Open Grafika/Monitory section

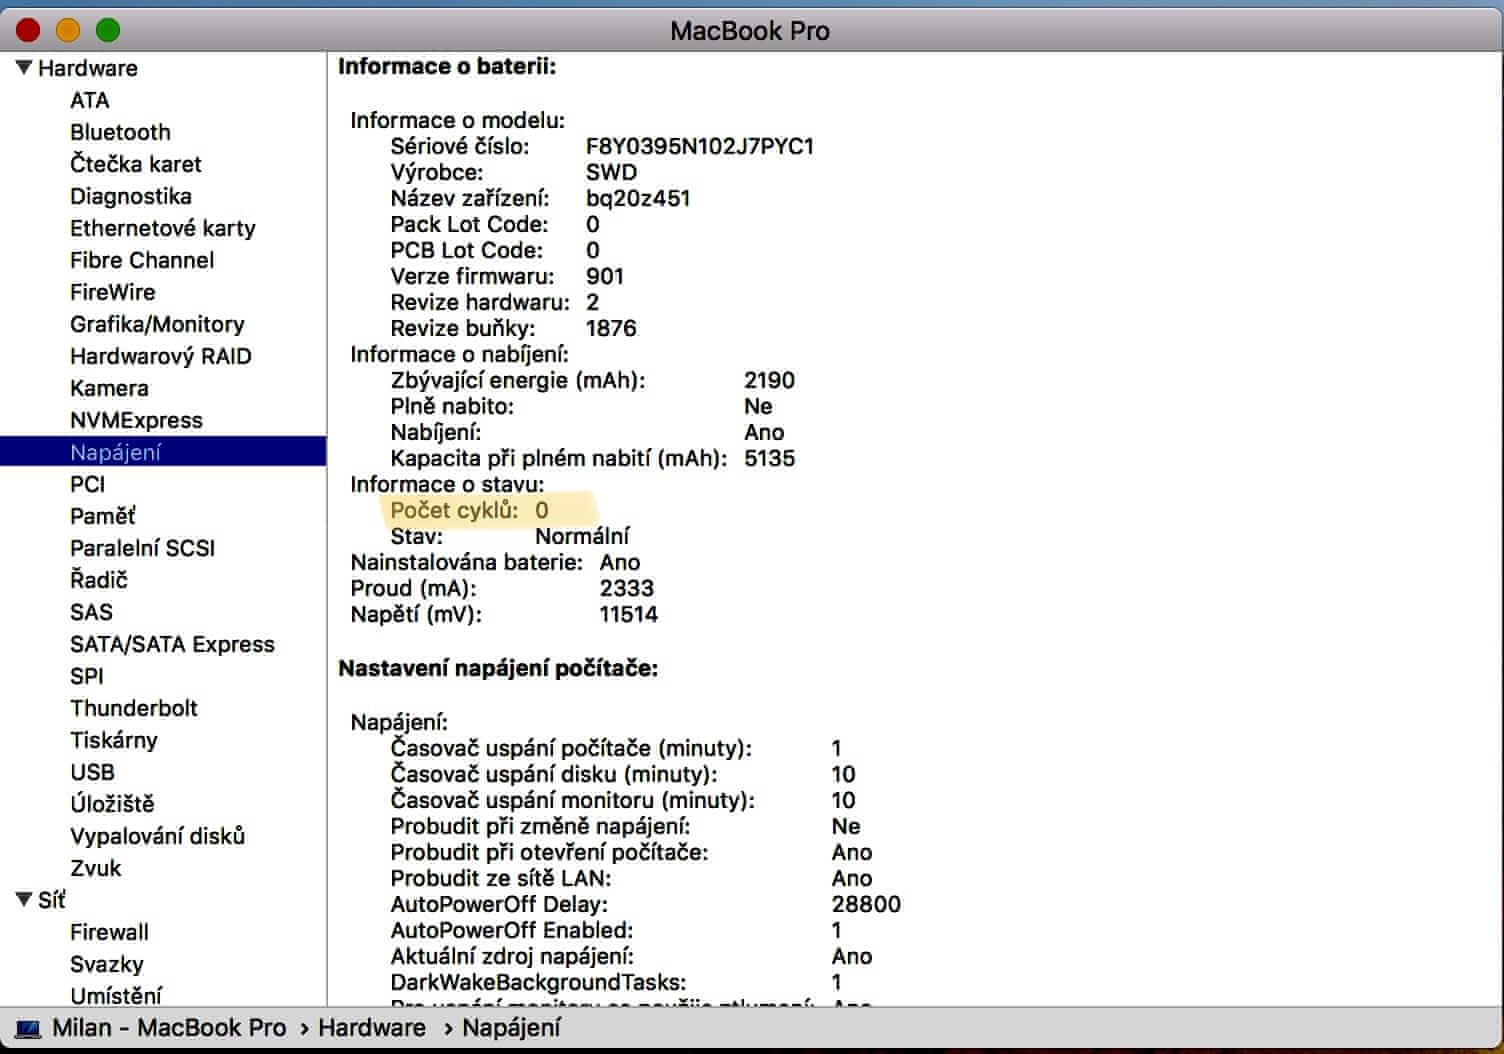pos(157,324)
